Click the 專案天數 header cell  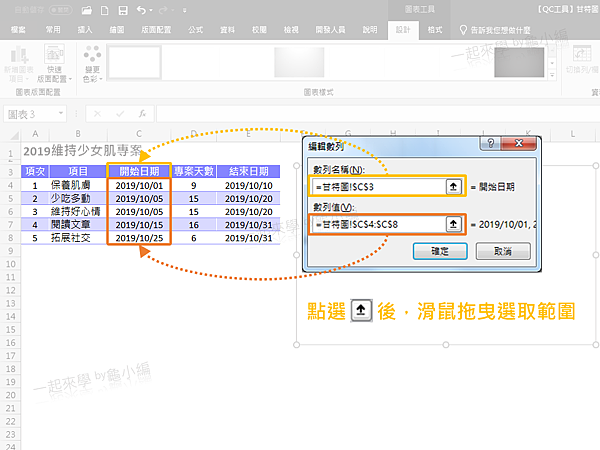(x=194, y=171)
